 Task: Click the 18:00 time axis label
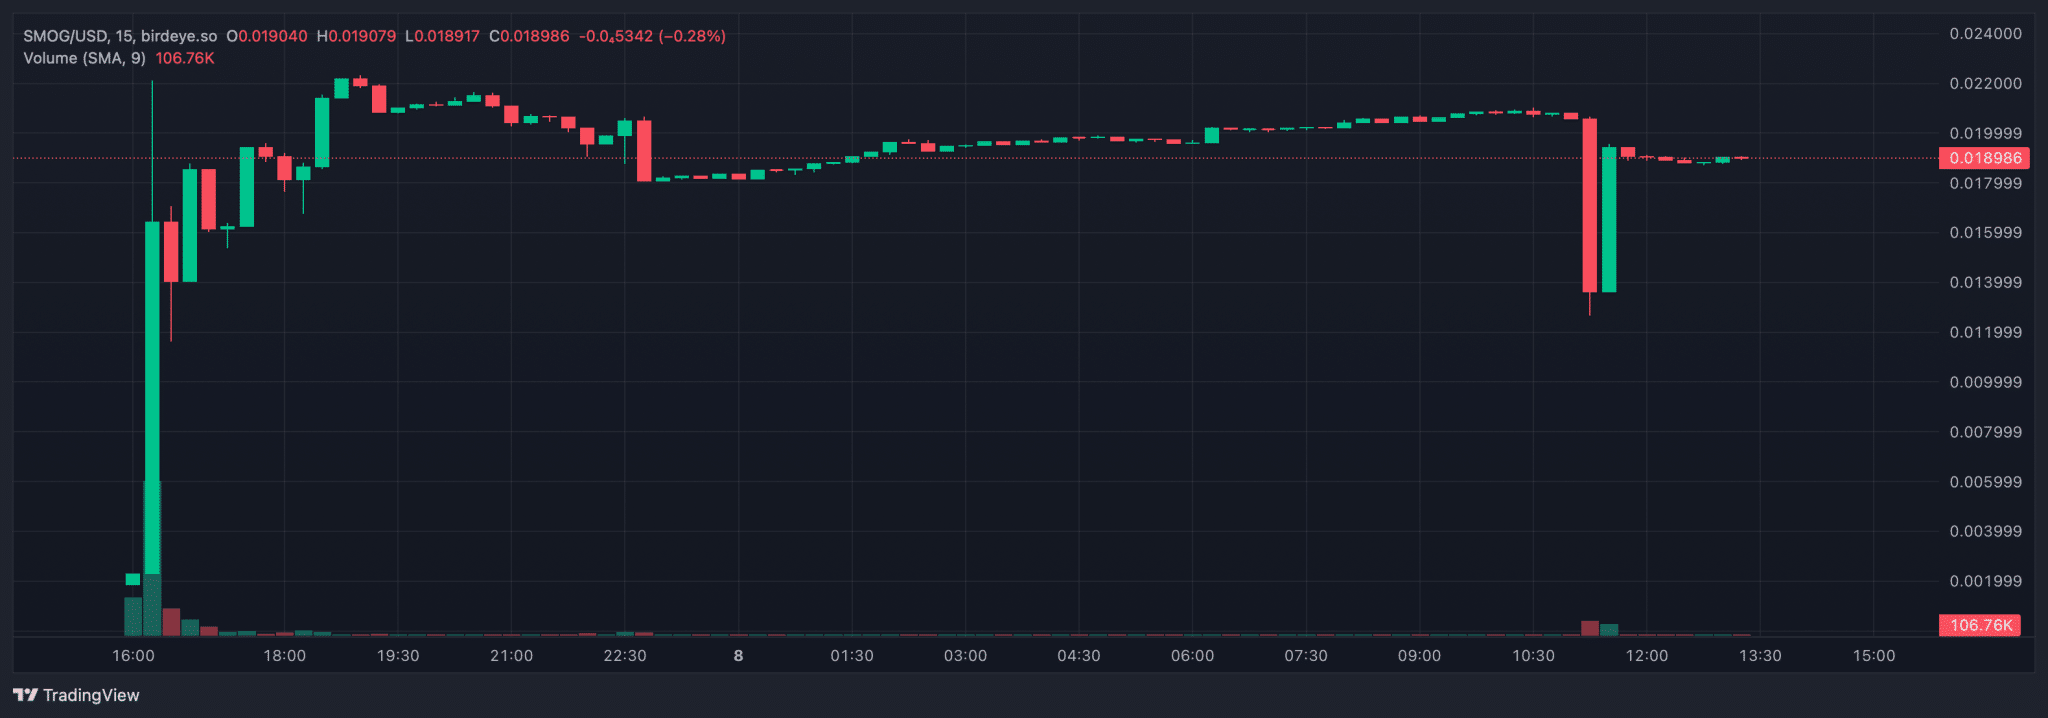284,656
